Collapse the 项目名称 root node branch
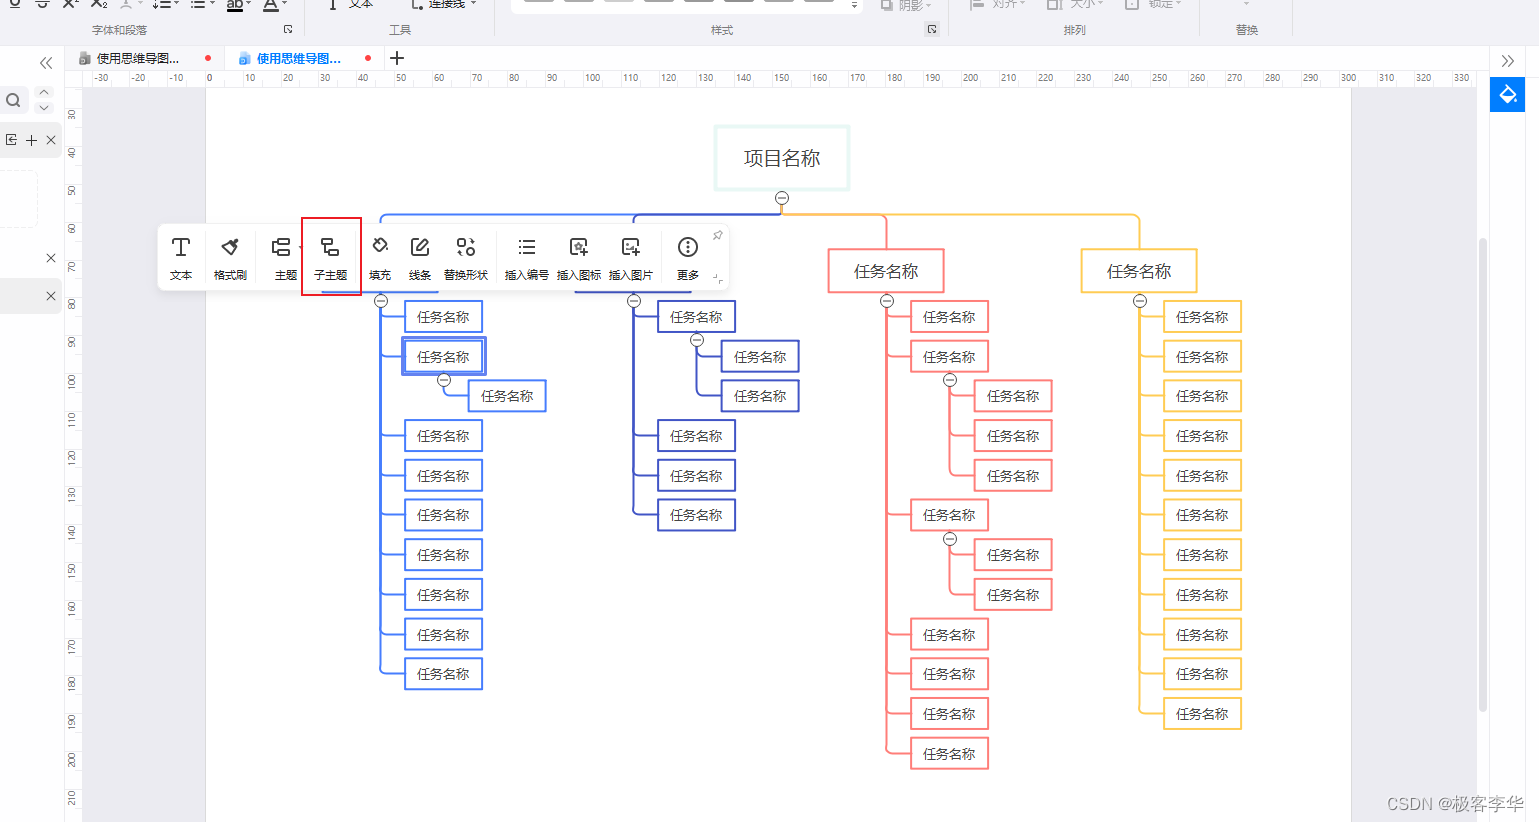This screenshot has height=822, width=1539. pyautogui.click(x=781, y=198)
